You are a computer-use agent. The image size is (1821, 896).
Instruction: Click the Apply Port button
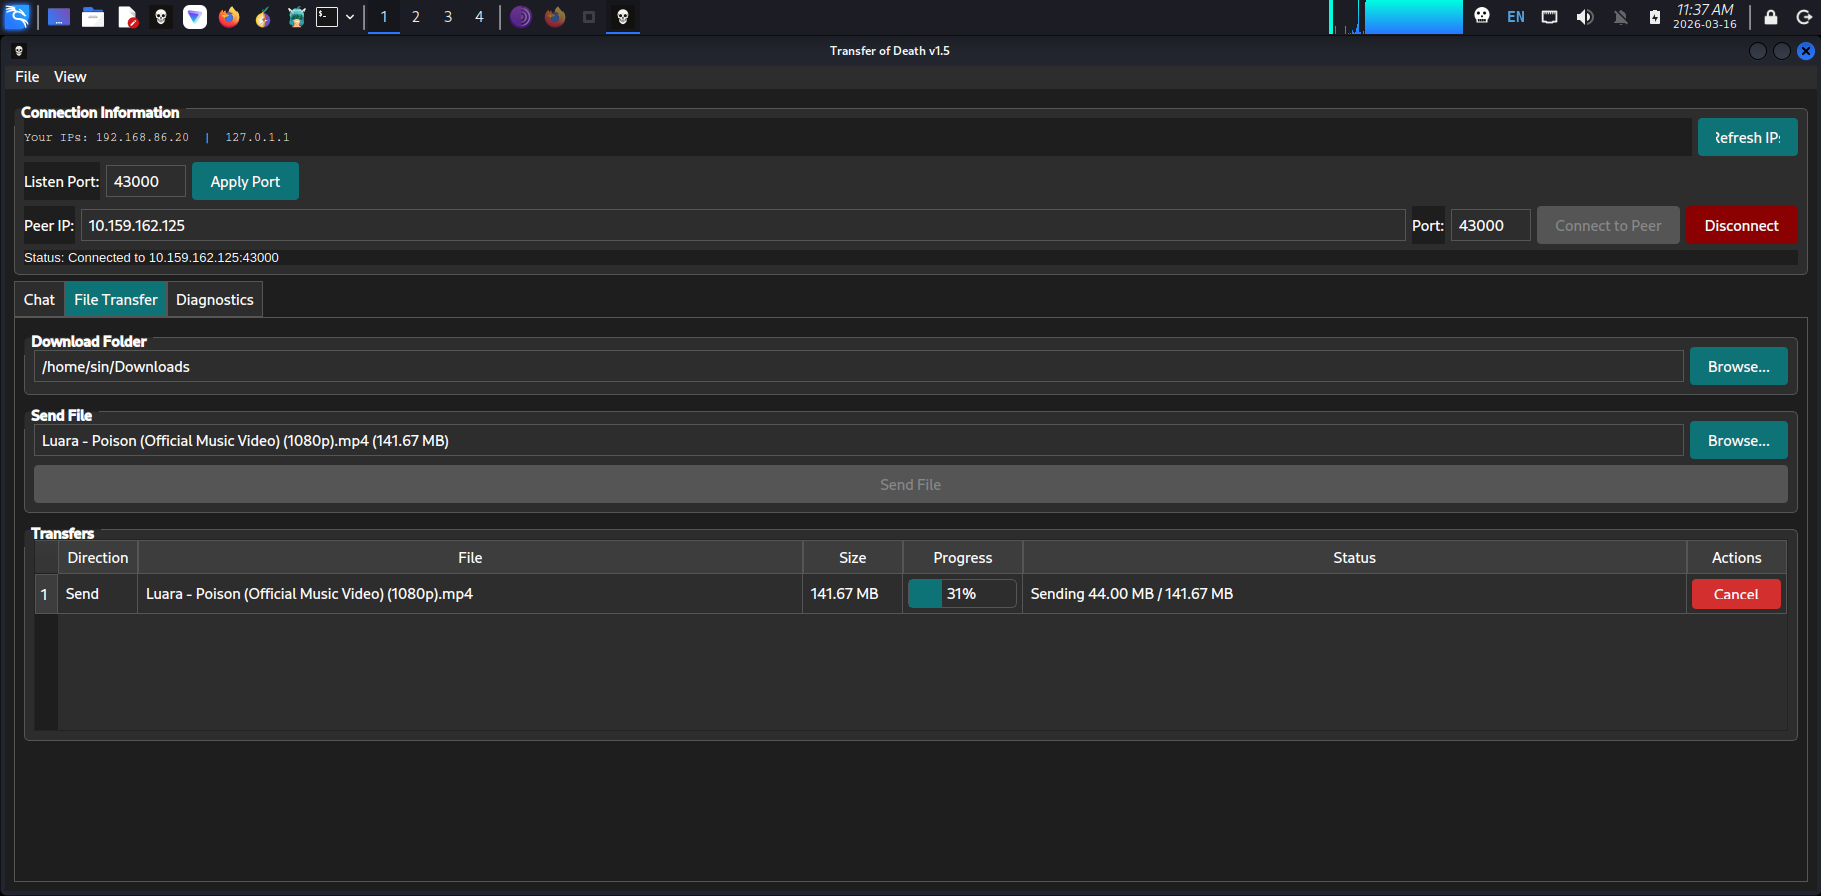(x=245, y=181)
